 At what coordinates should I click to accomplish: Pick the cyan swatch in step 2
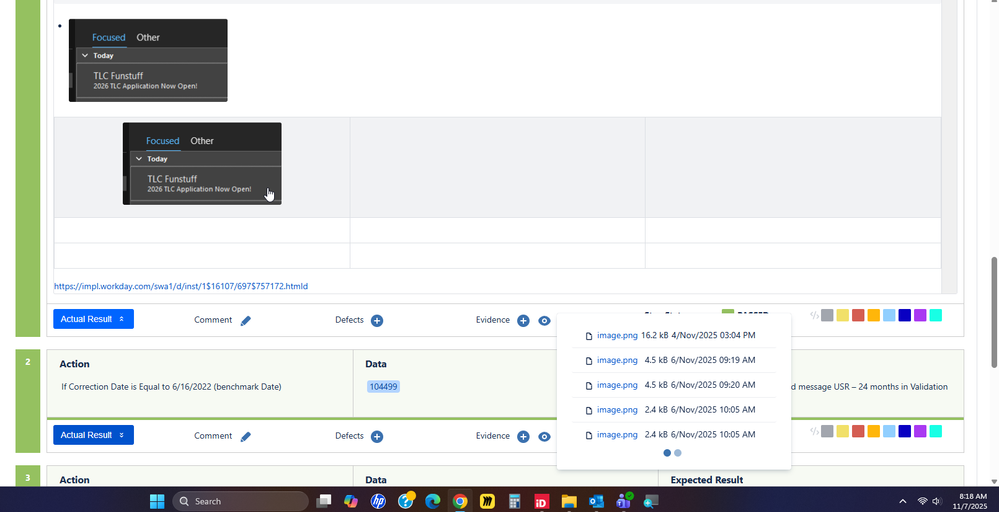(x=935, y=431)
